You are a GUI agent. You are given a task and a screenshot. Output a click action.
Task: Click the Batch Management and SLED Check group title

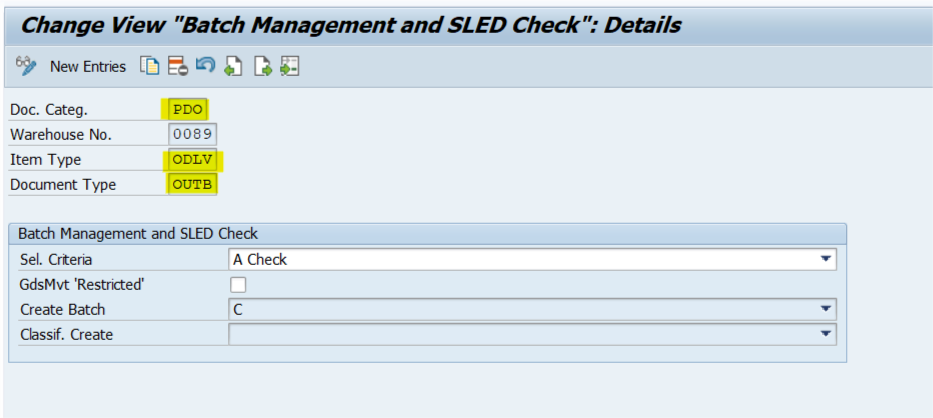tap(137, 233)
